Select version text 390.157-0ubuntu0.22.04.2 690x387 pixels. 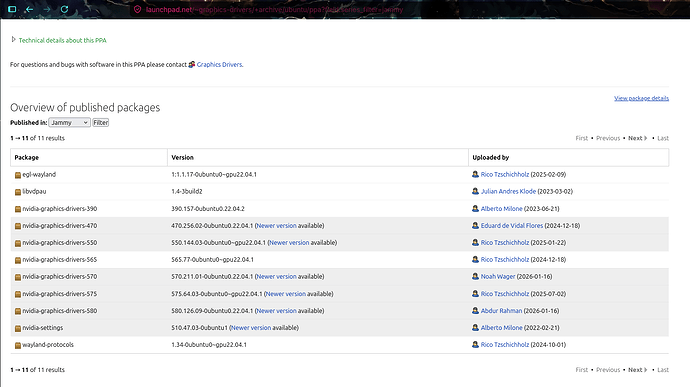[x=208, y=209]
